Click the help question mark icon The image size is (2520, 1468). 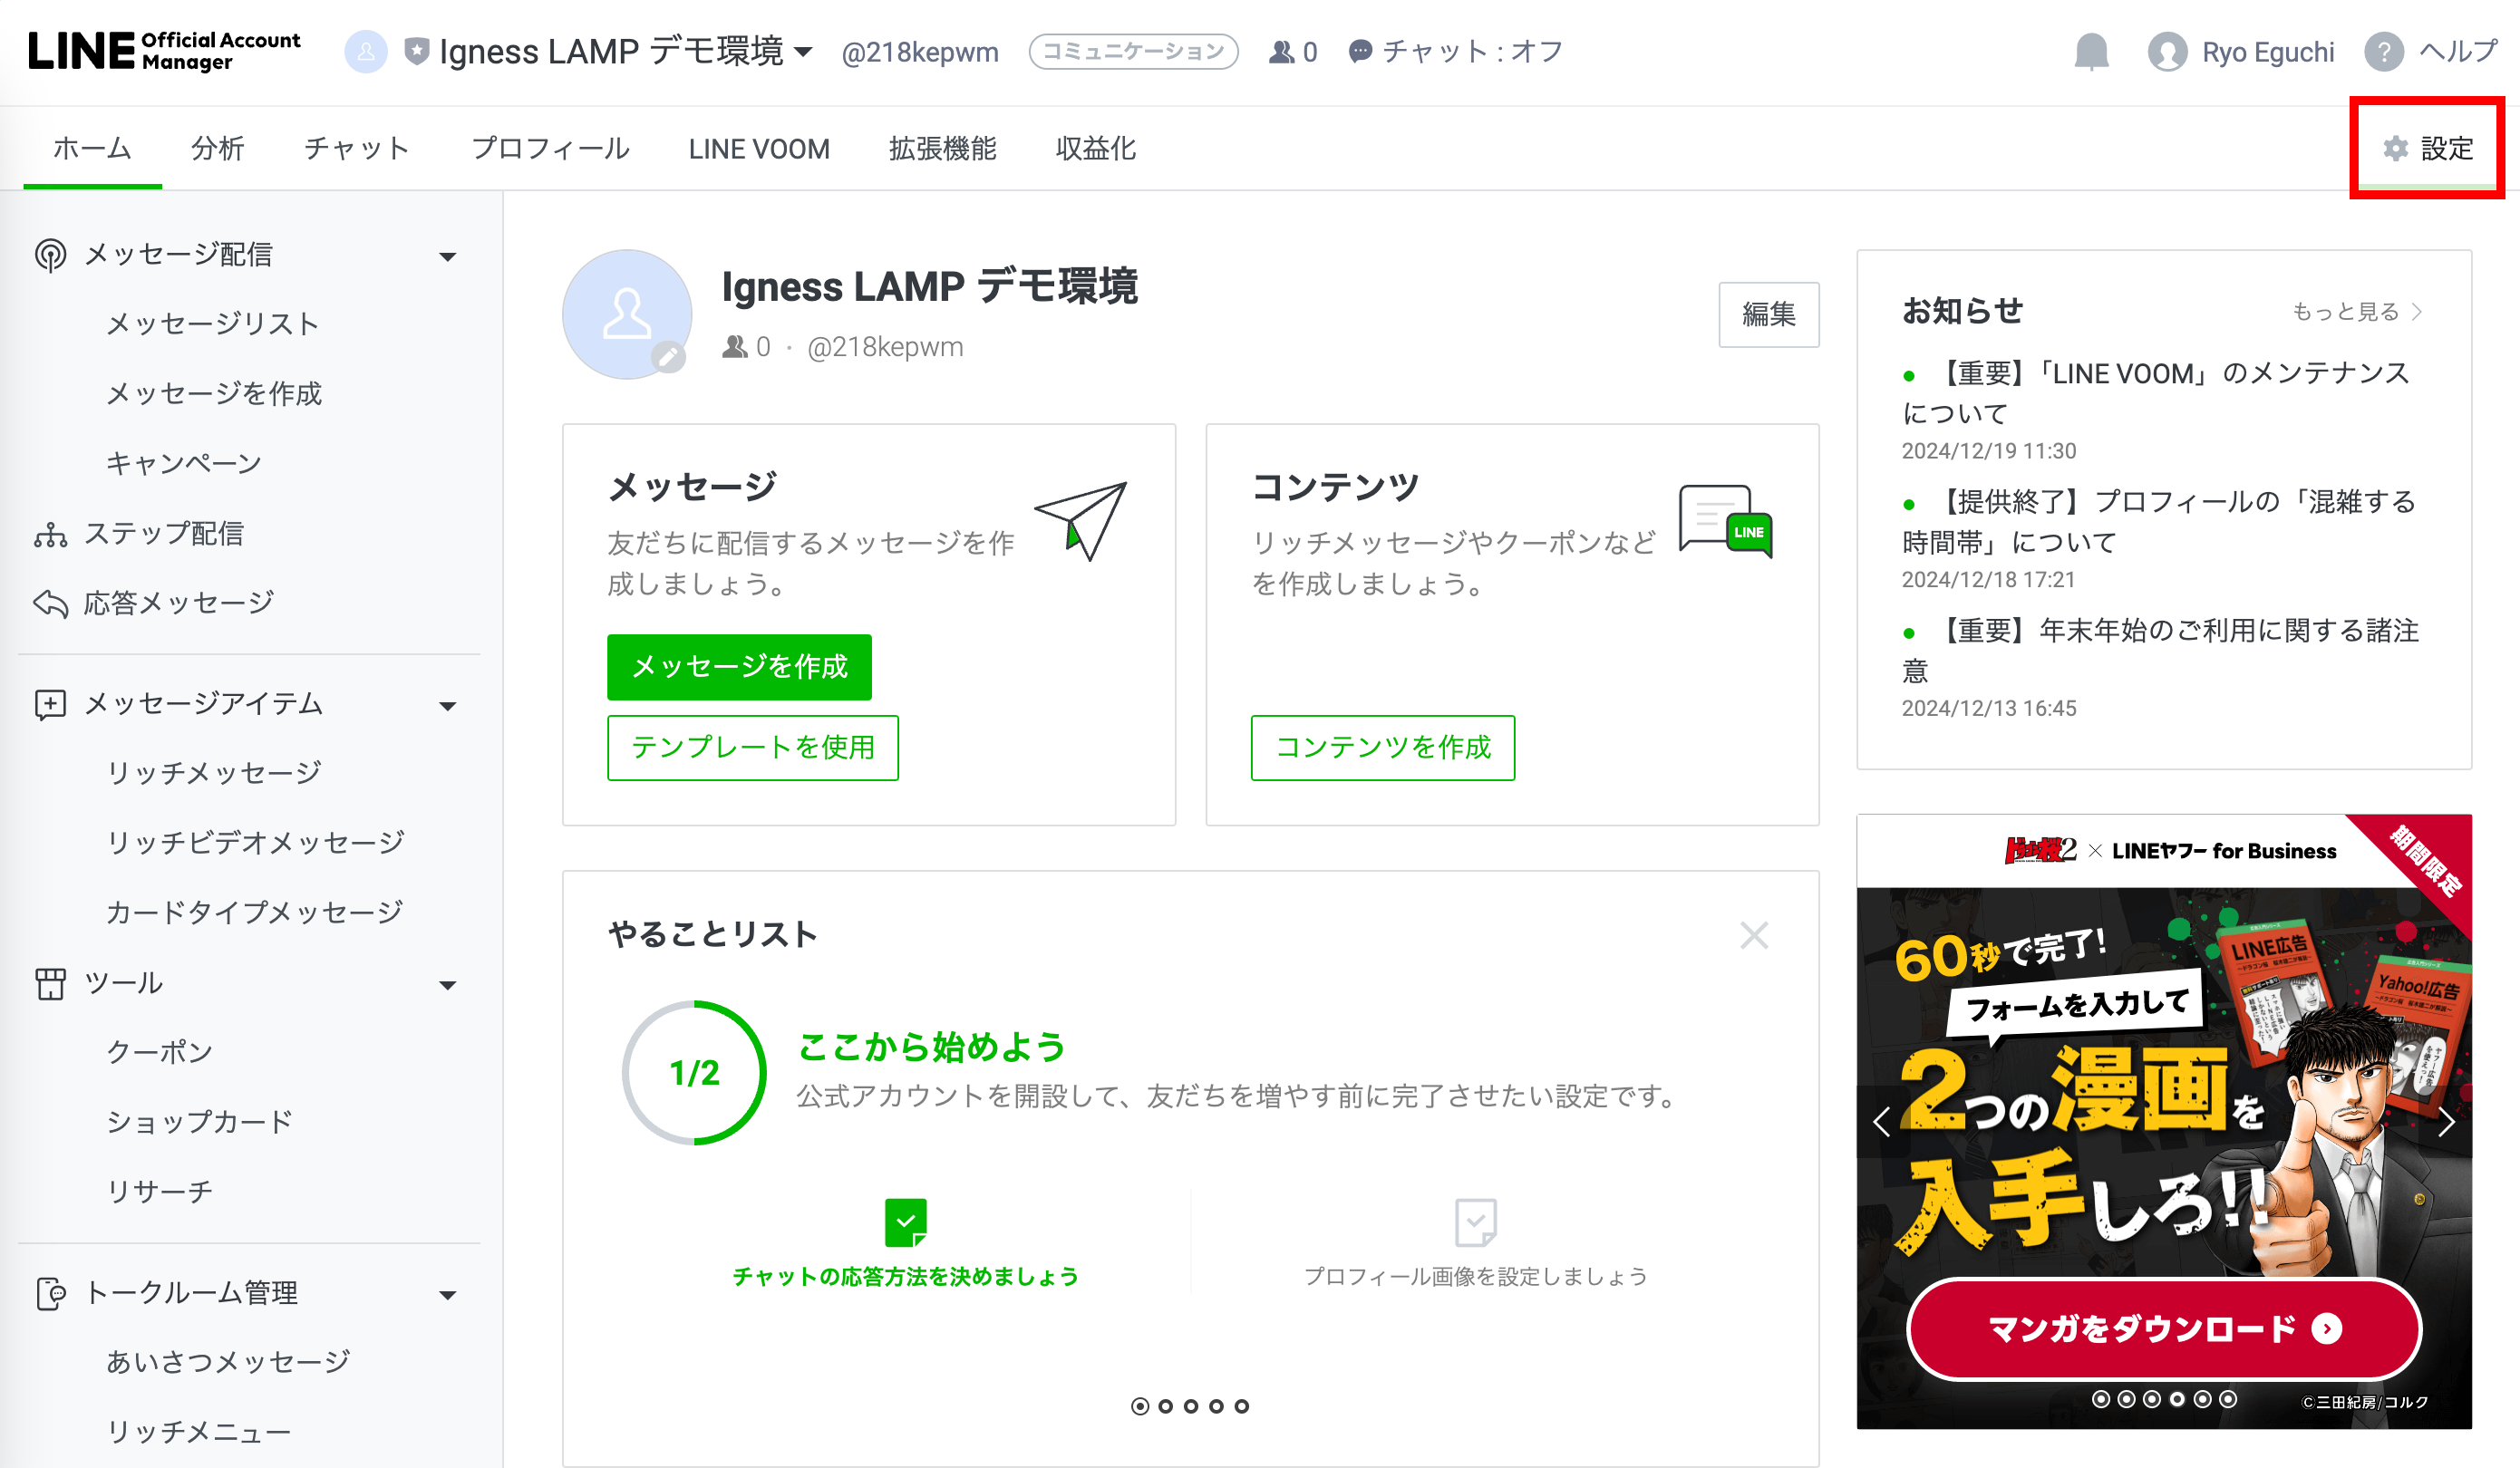[x=2383, y=52]
